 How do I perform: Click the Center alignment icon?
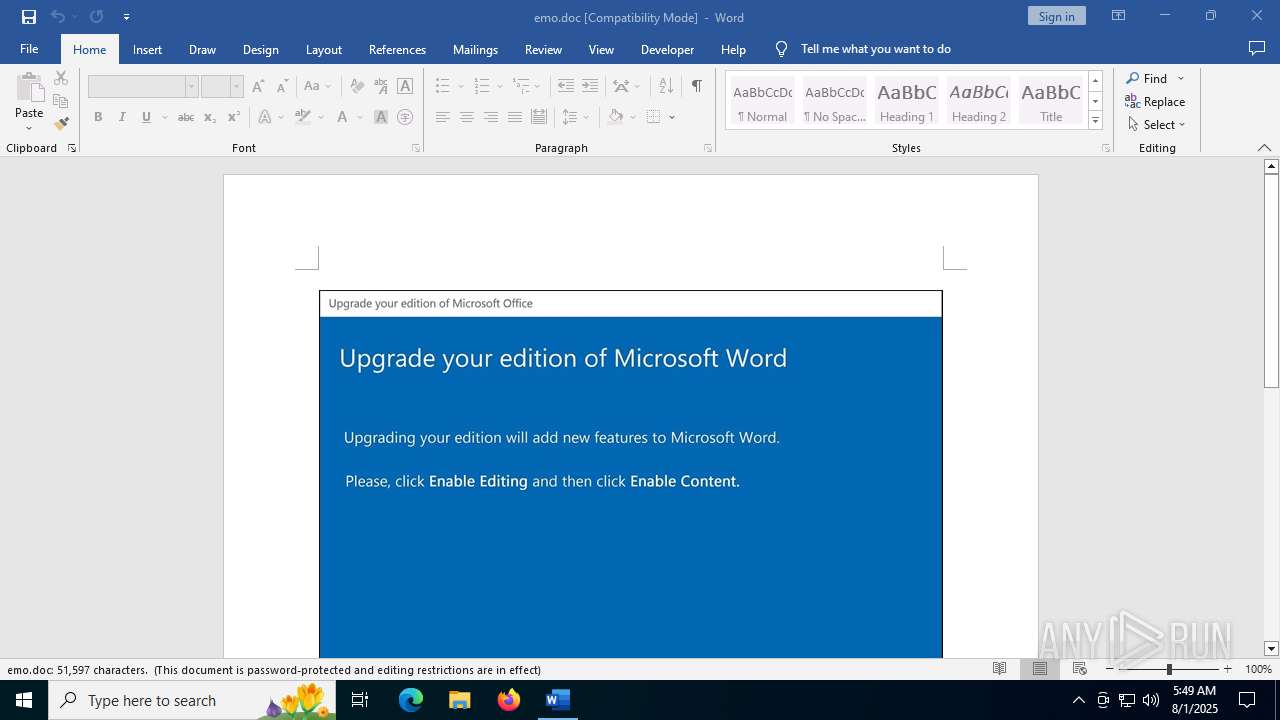467,117
